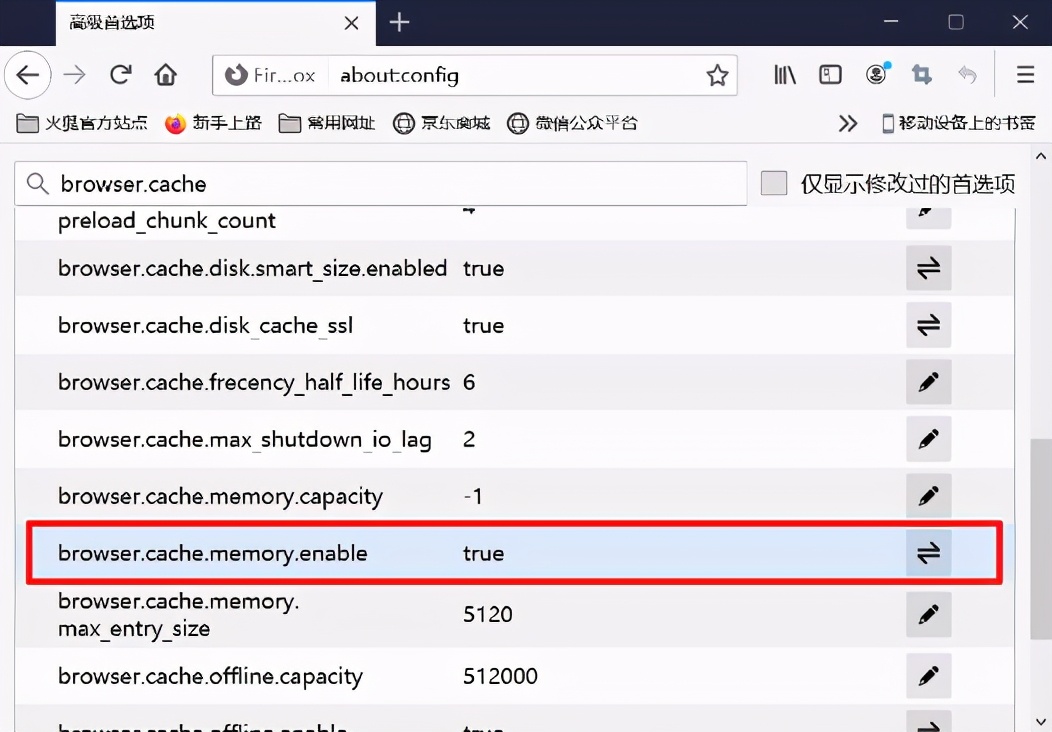Click the scrollbar up arrow
The image size is (1052, 732).
(1041, 156)
